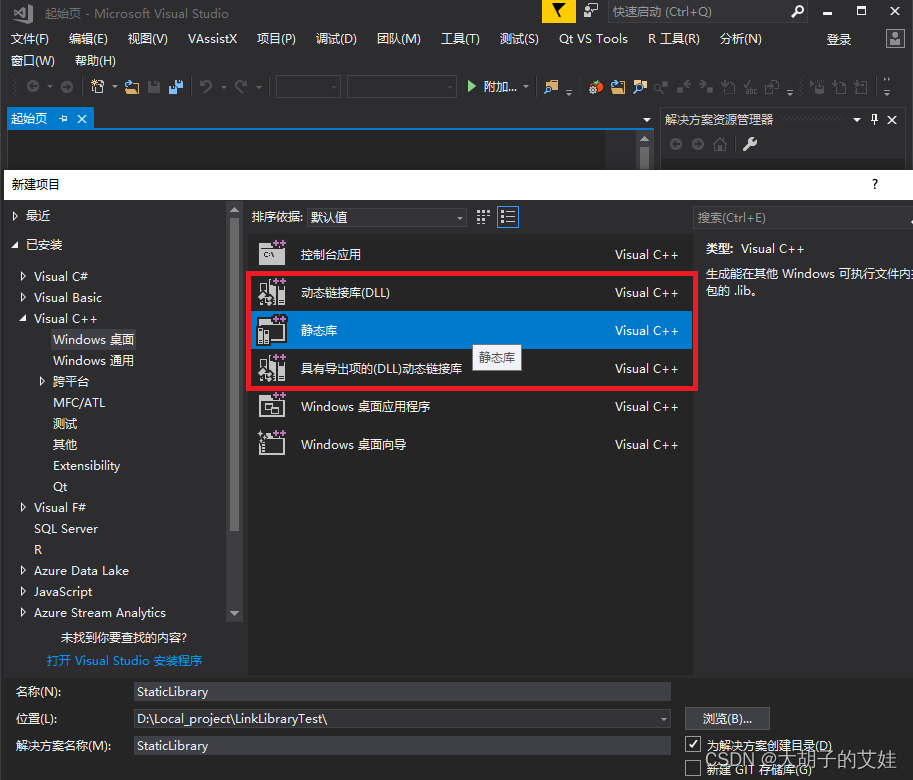The height and width of the screenshot is (780, 913).
Task: Click the New Project toolbar icon
Action: 97,87
